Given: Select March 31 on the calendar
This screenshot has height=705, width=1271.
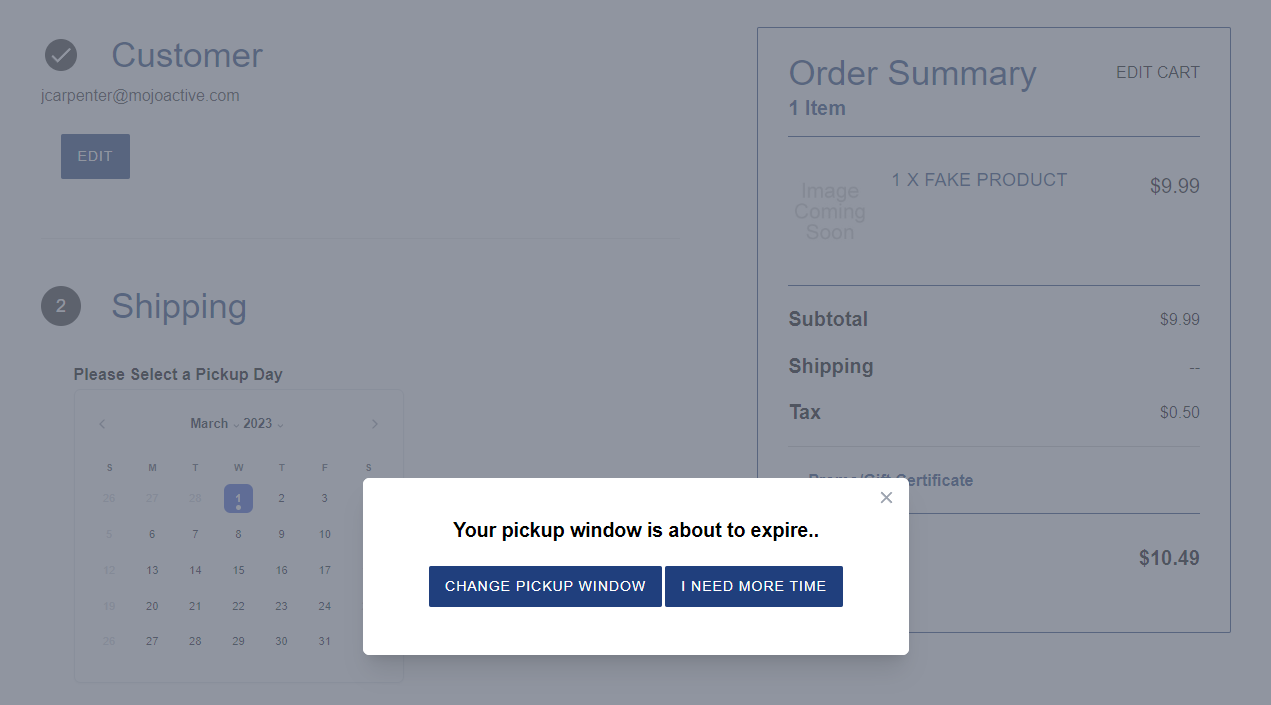Looking at the screenshot, I should pos(325,642).
